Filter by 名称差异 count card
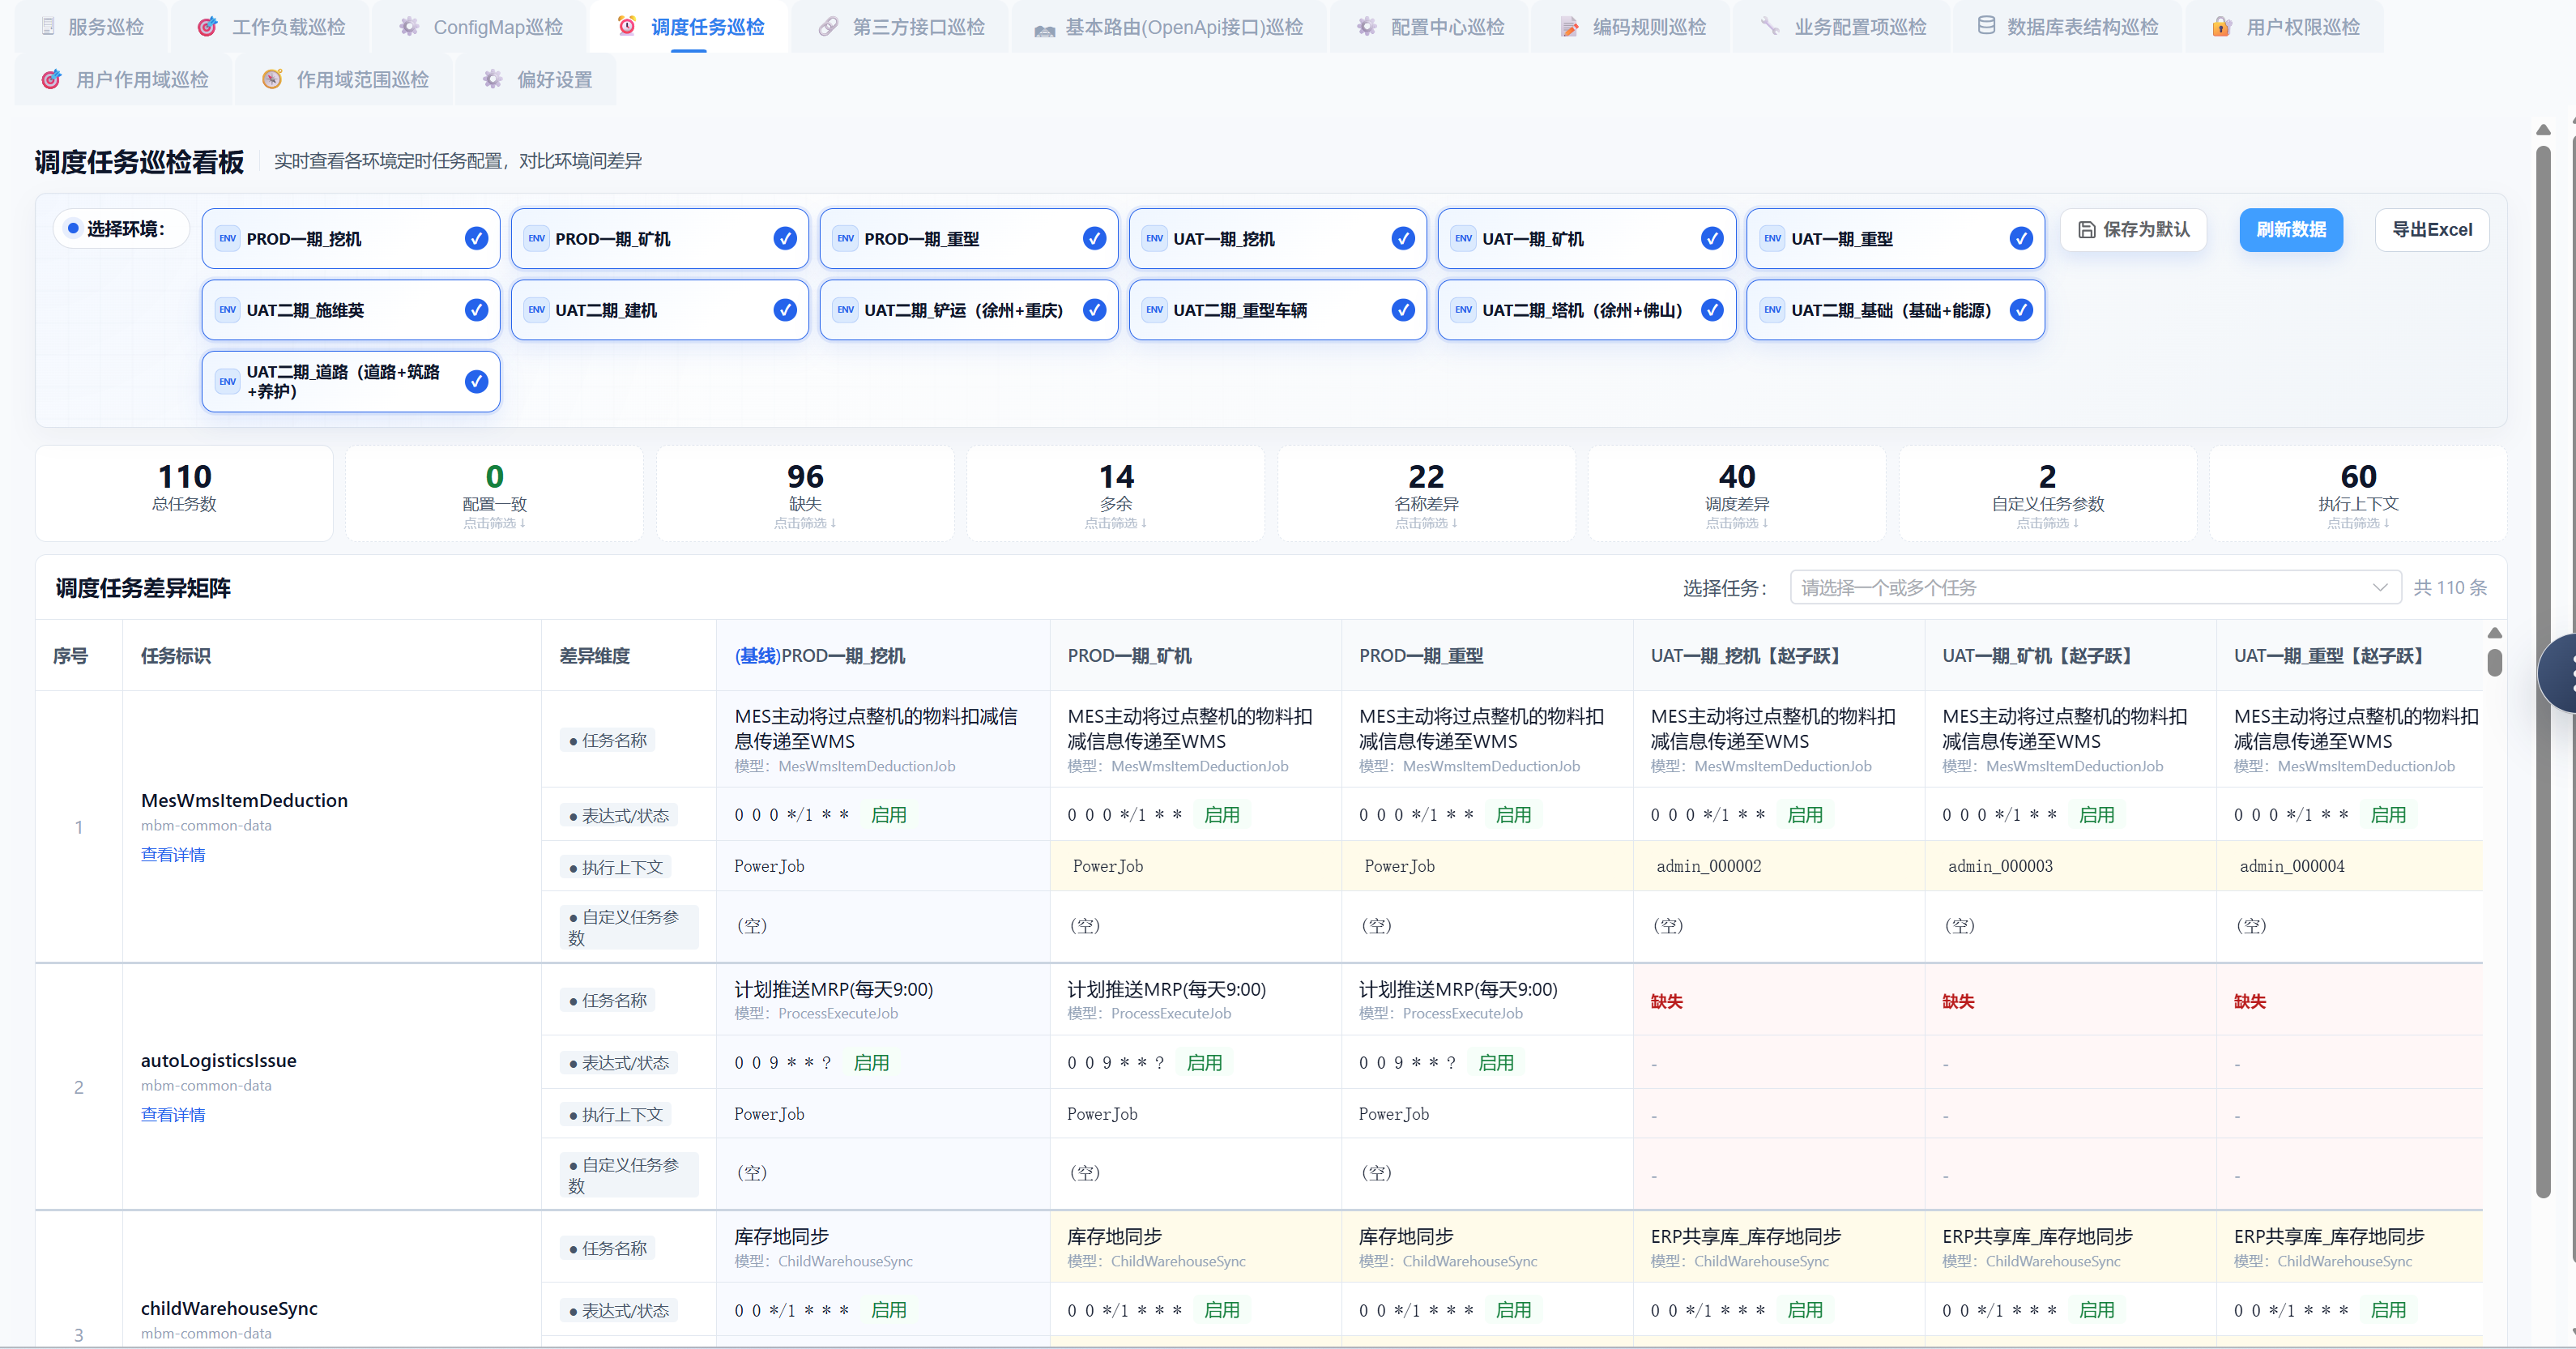This screenshot has width=2576, height=1349. click(1426, 494)
